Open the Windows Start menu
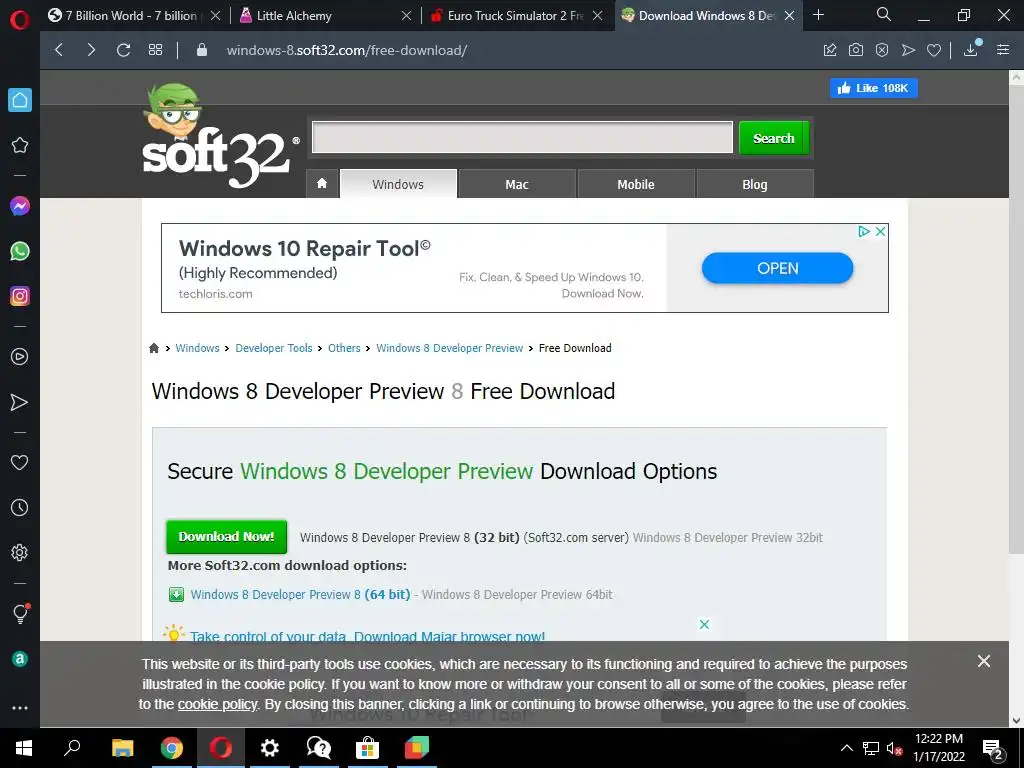 [24, 748]
